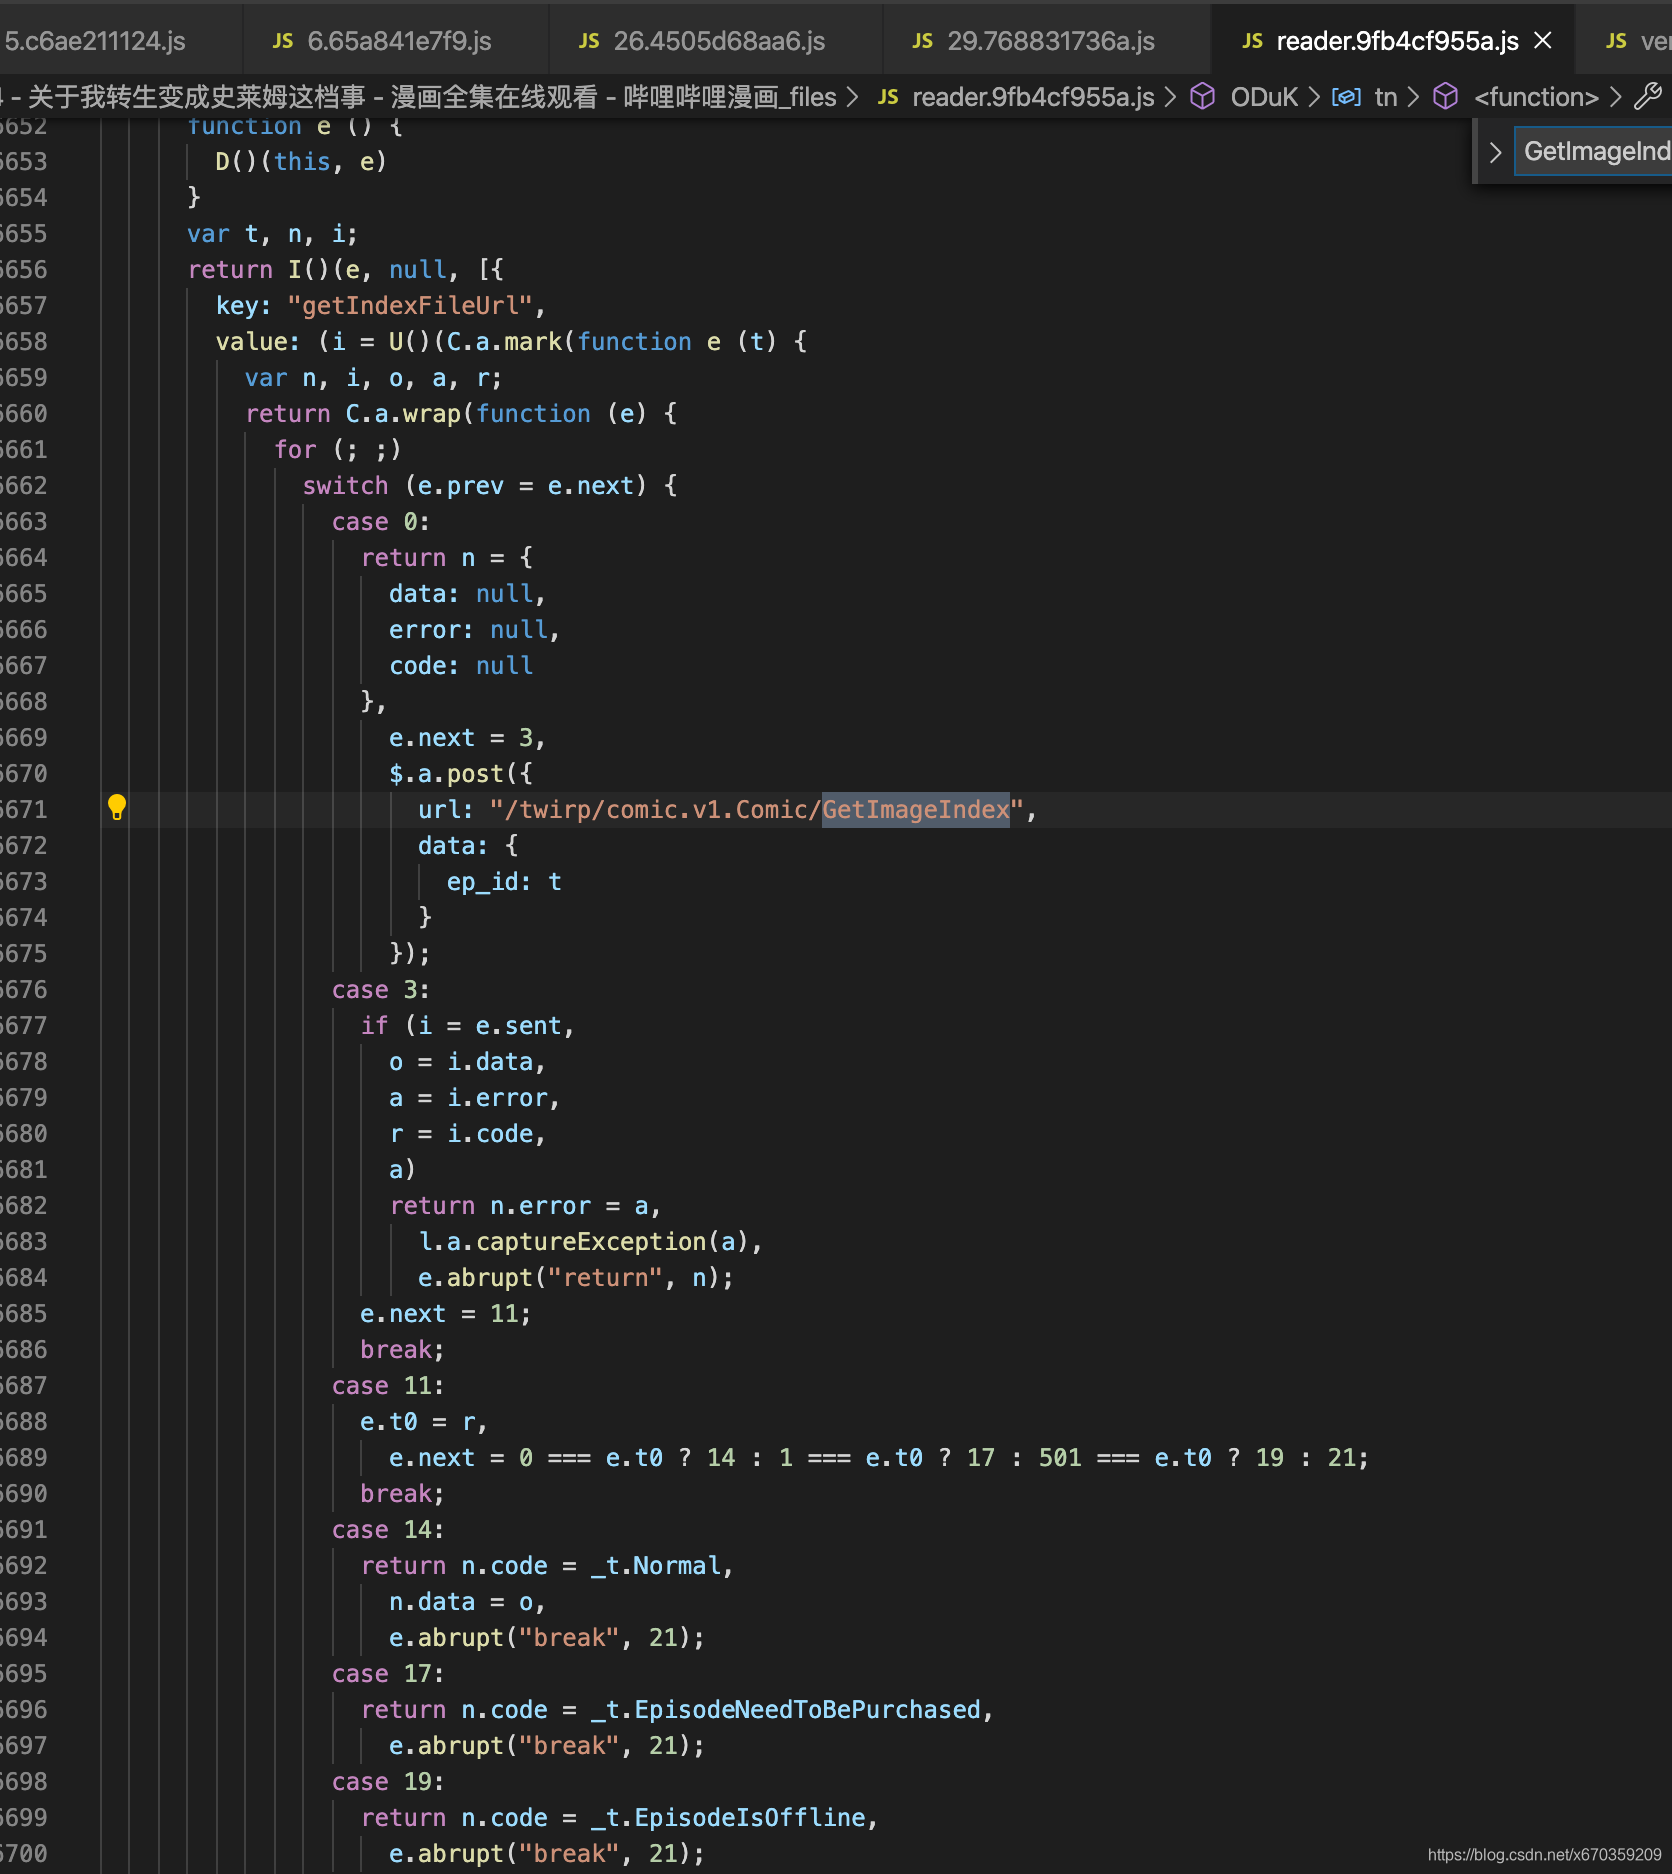Click the GetImageIndex search input field
1672x1874 pixels.
(x=1594, y=151)
